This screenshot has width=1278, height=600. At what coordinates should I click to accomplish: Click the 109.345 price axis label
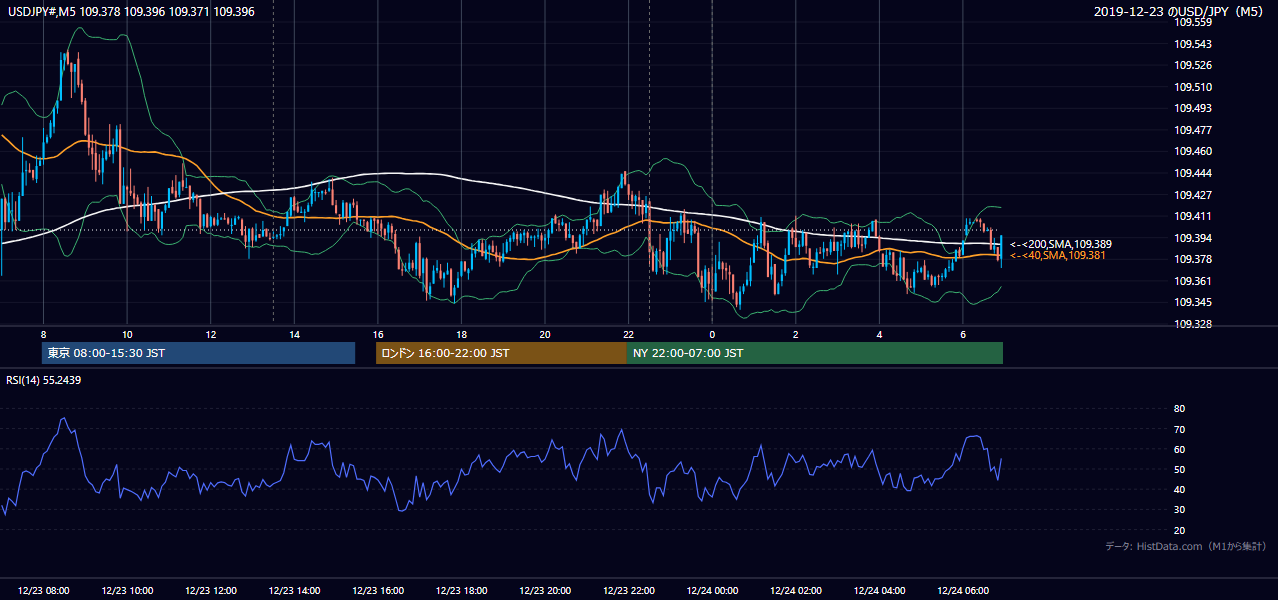[x=1193, y=302]
